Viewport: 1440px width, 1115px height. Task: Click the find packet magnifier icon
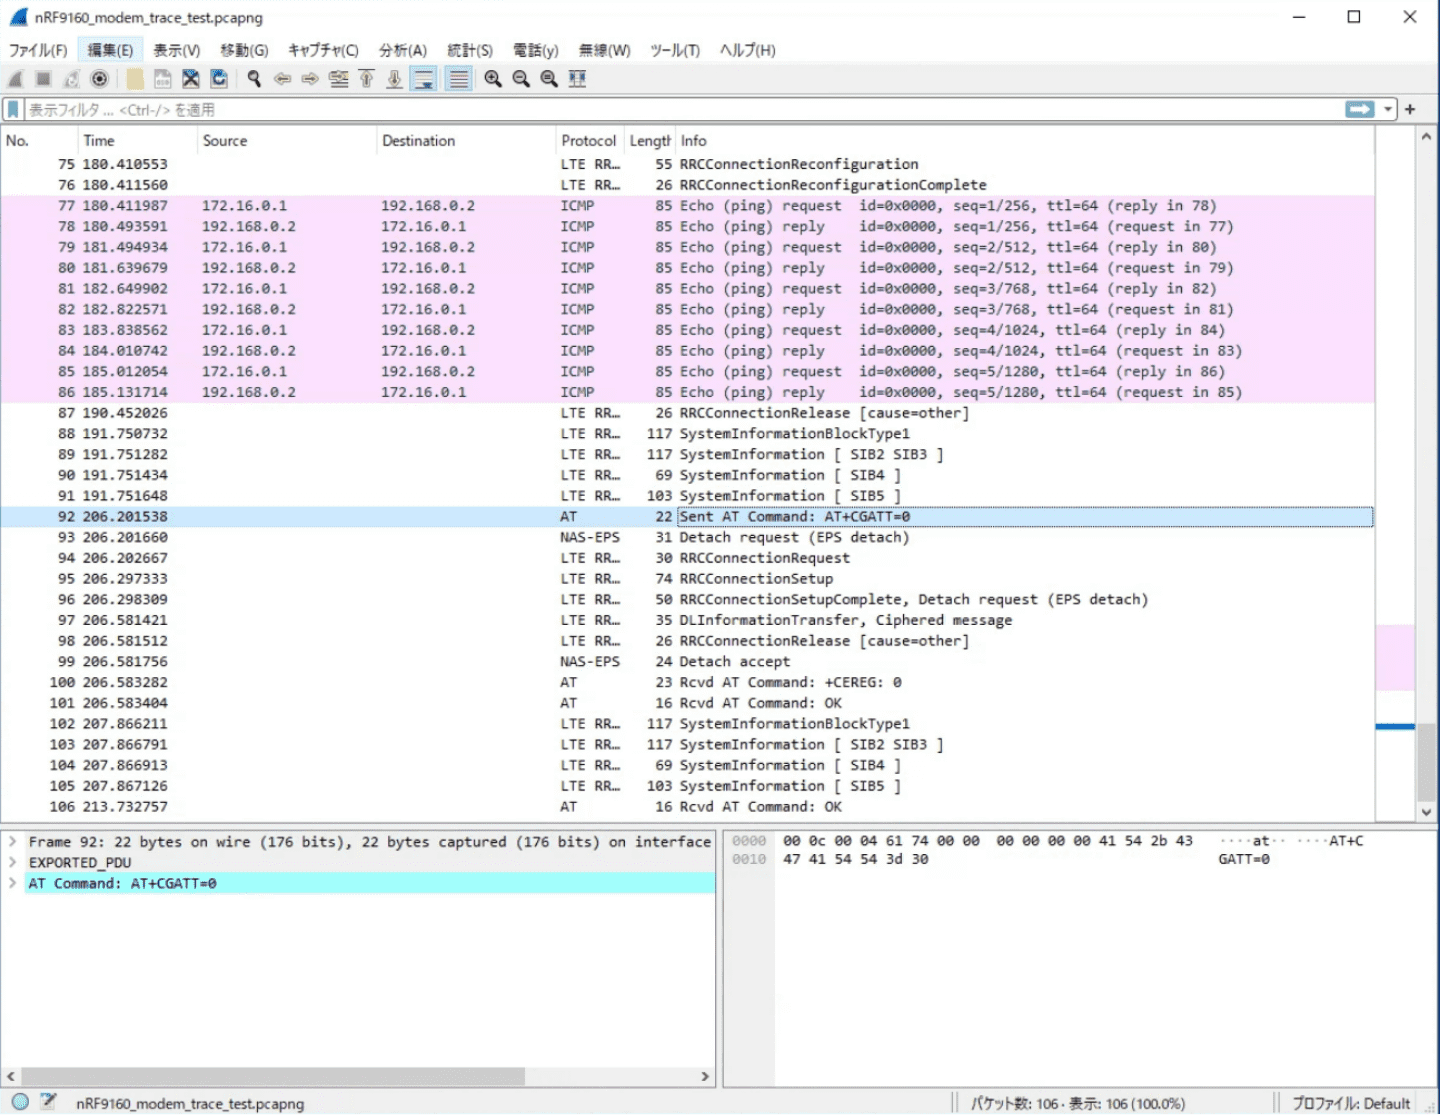pos(254,79)
